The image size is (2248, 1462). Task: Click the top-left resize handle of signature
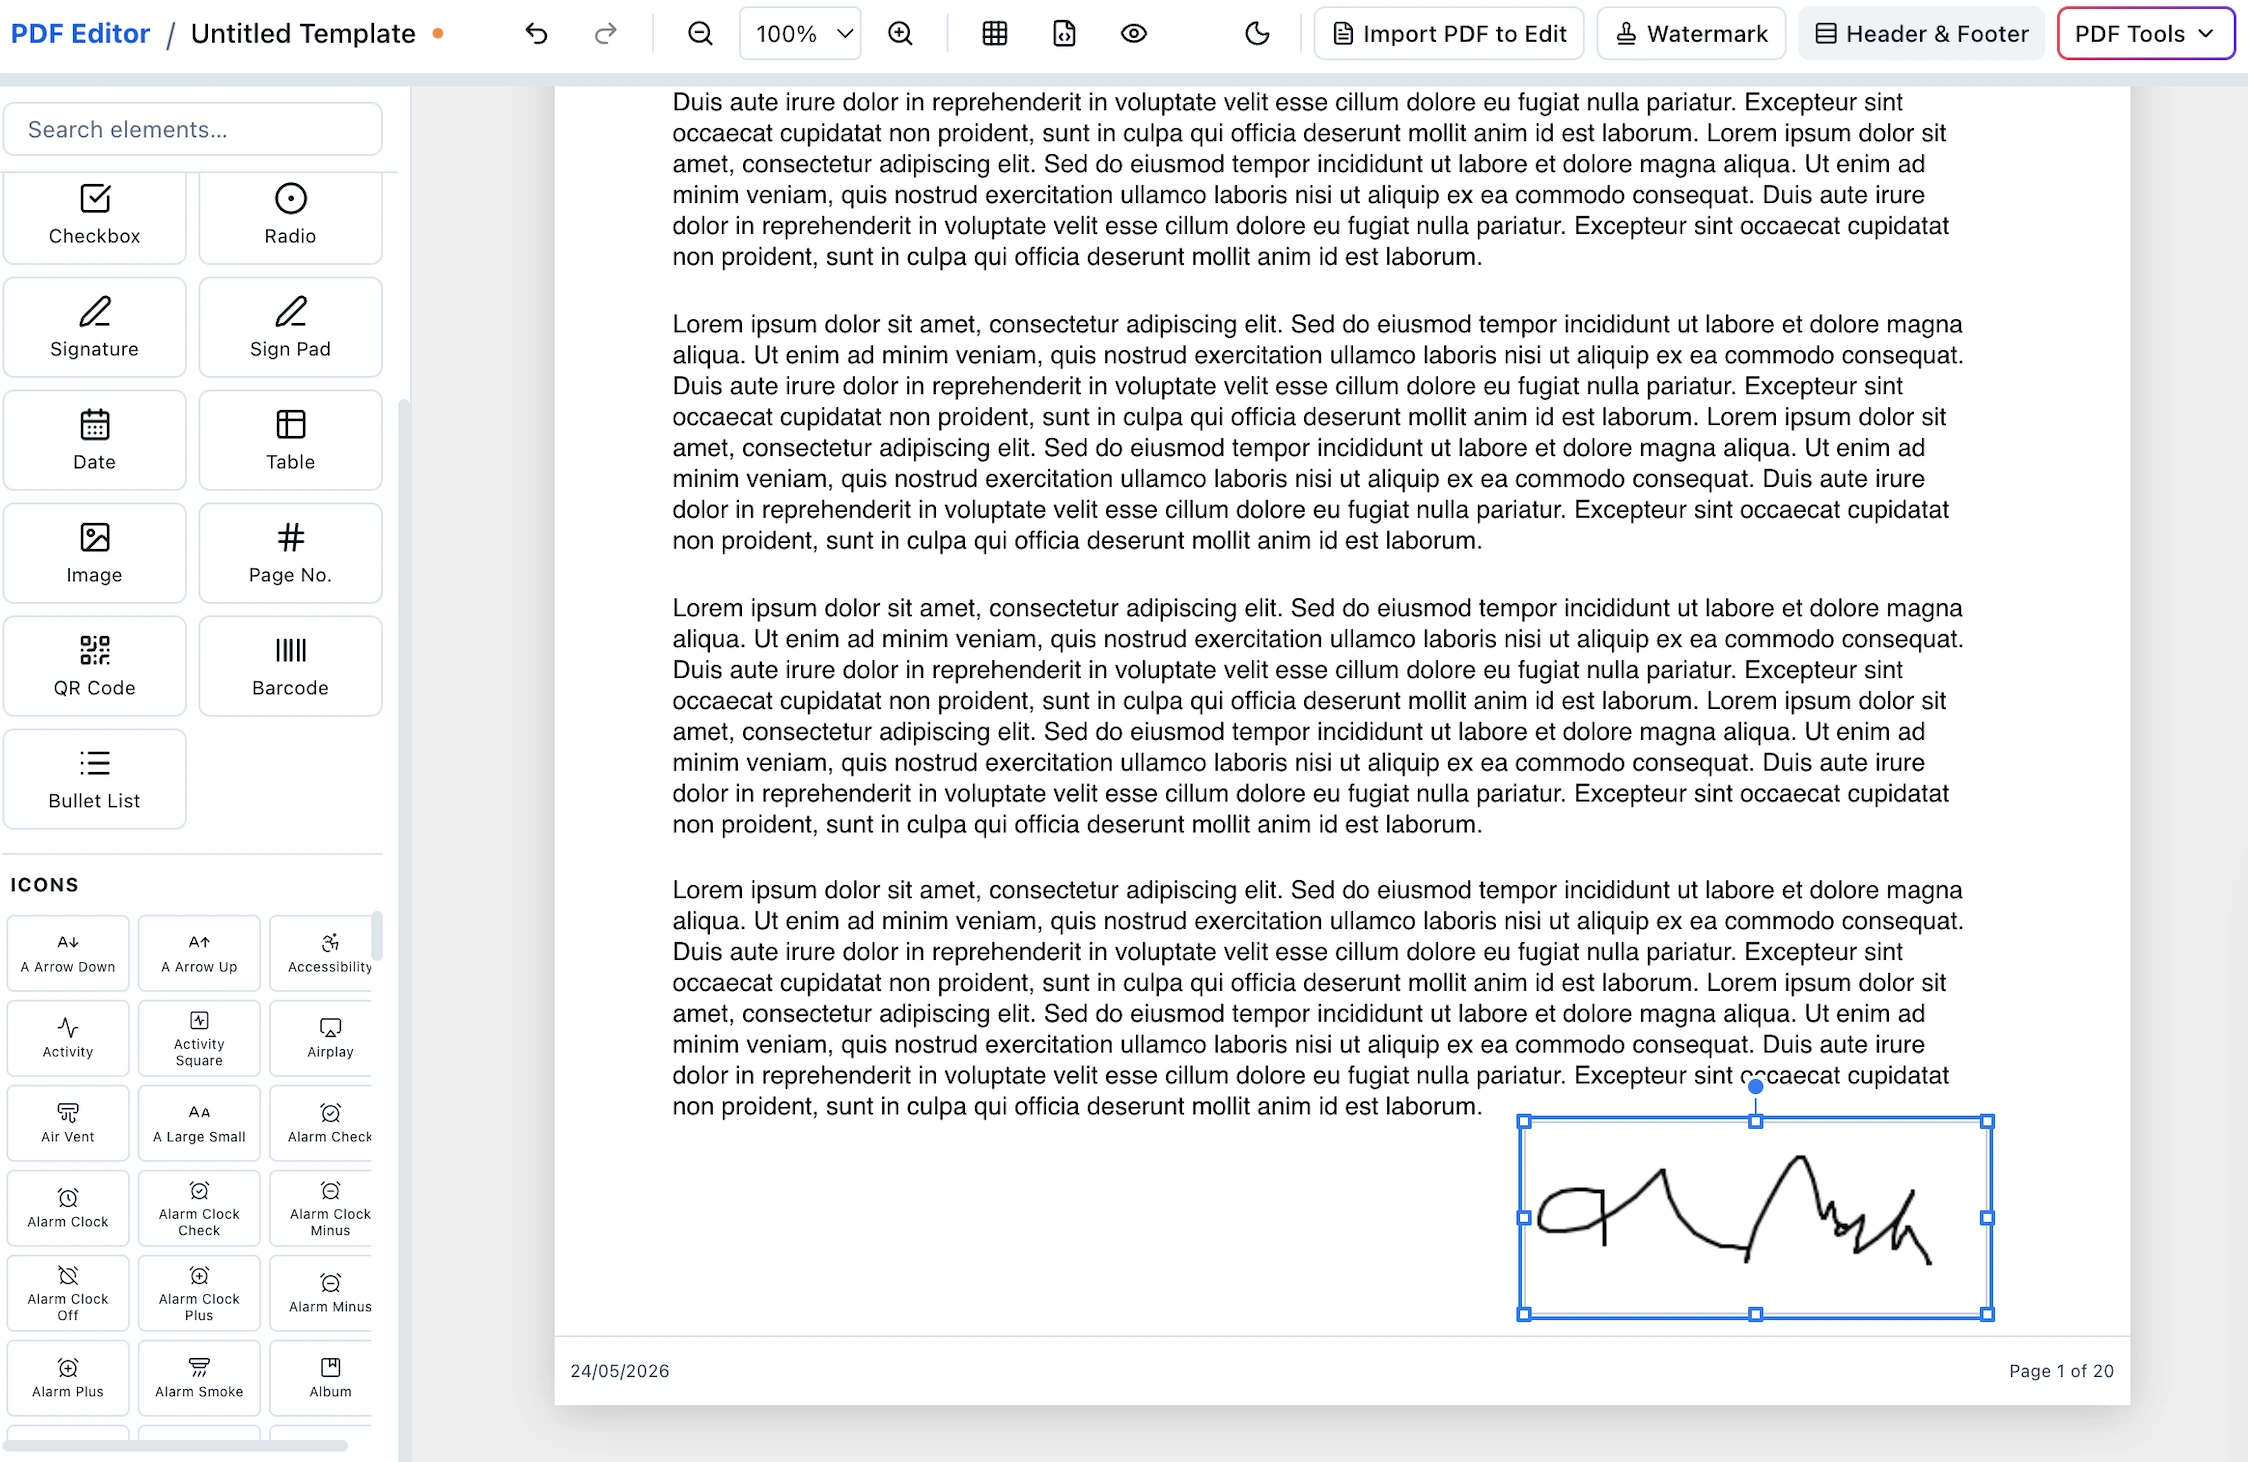1524,1122
